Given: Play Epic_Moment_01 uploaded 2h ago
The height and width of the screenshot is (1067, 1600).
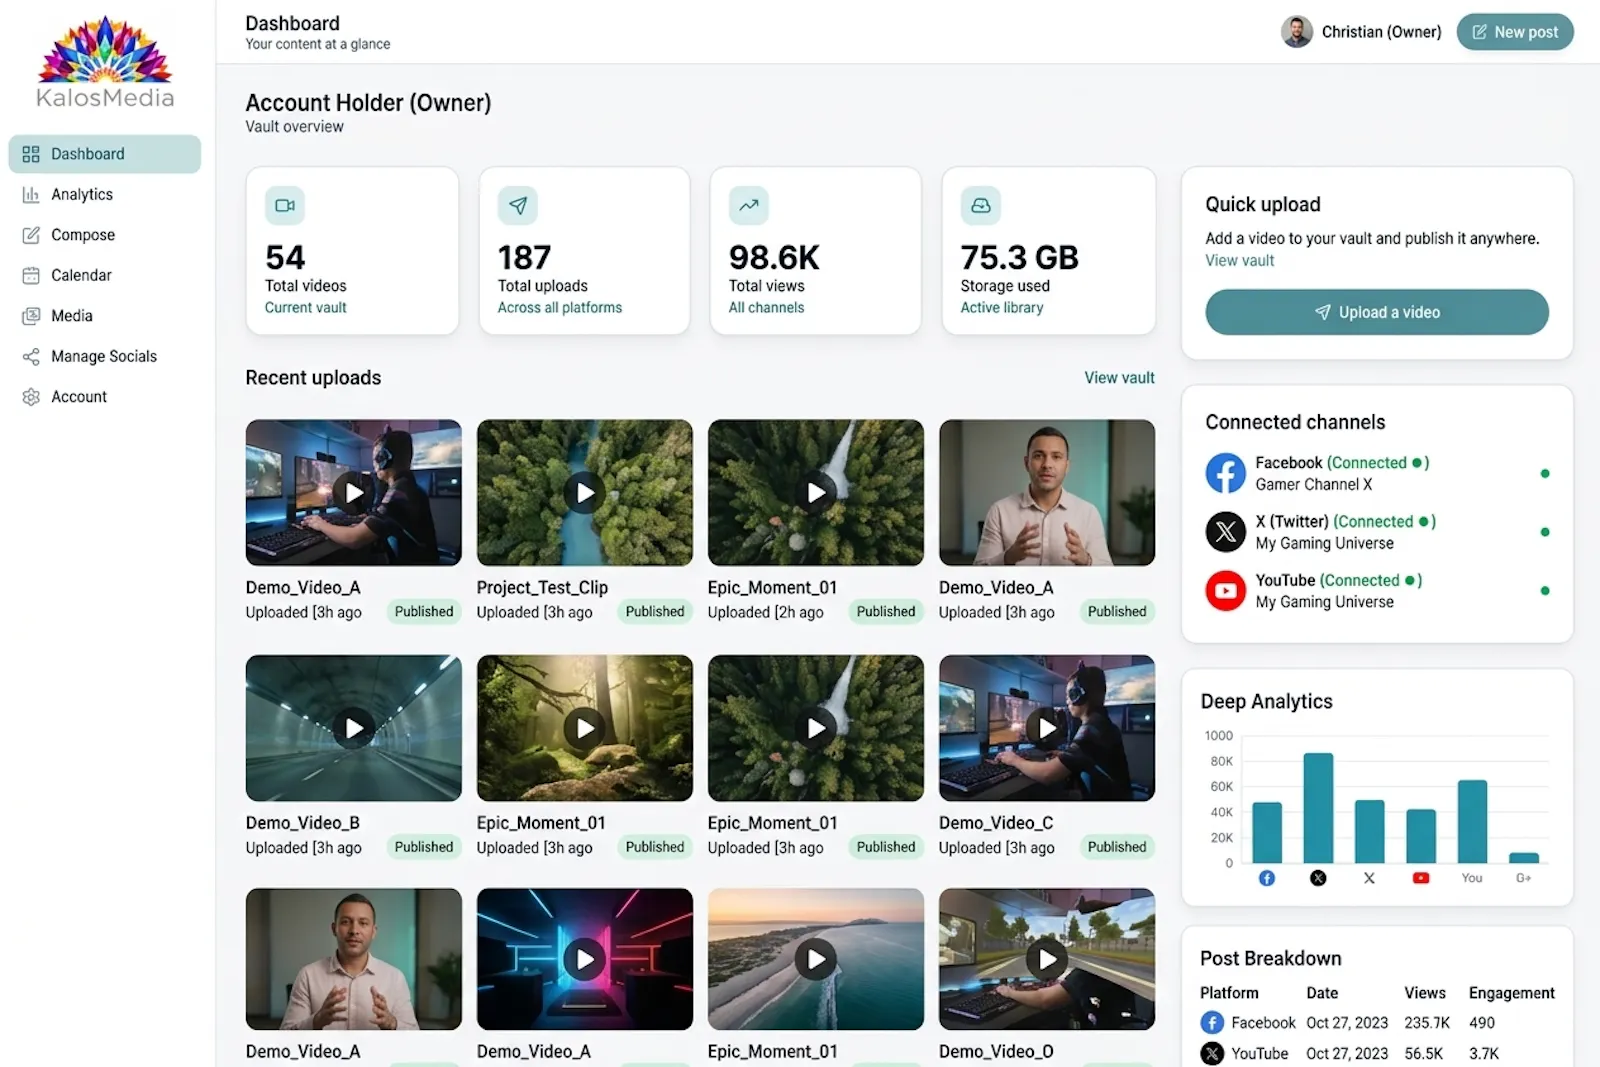Looking at the screenshot, I should pyautogui.click(x=816, y=493).
